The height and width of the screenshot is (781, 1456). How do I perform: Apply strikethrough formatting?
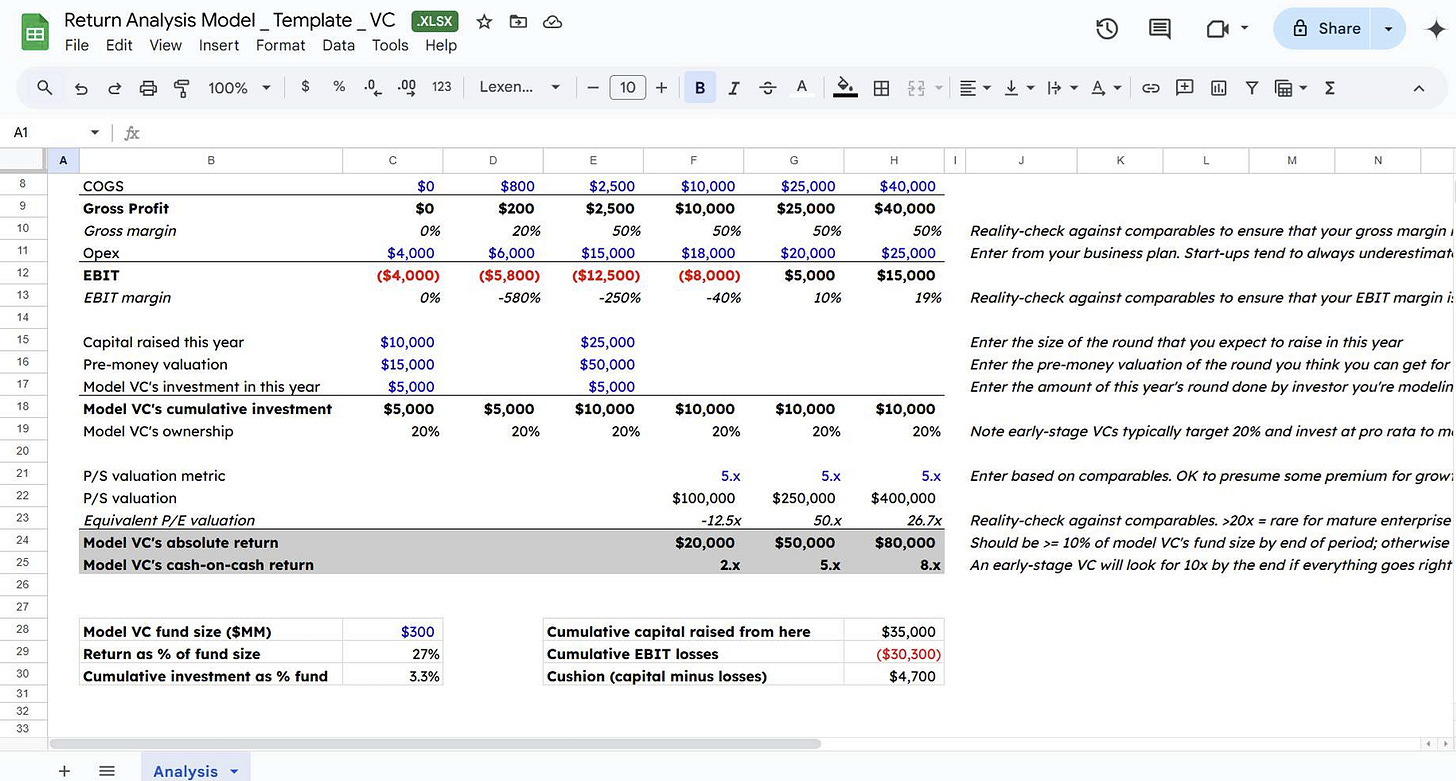pyautogui.click(x=767, y=87)
